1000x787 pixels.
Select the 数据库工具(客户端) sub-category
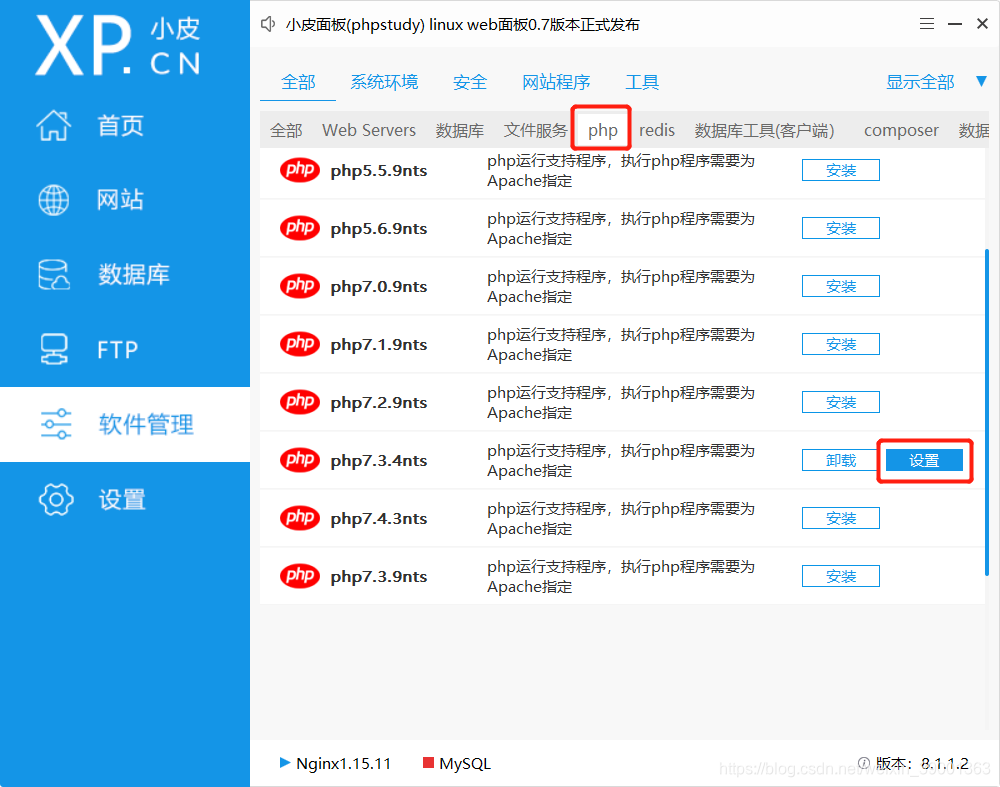(x=764, y=130)
